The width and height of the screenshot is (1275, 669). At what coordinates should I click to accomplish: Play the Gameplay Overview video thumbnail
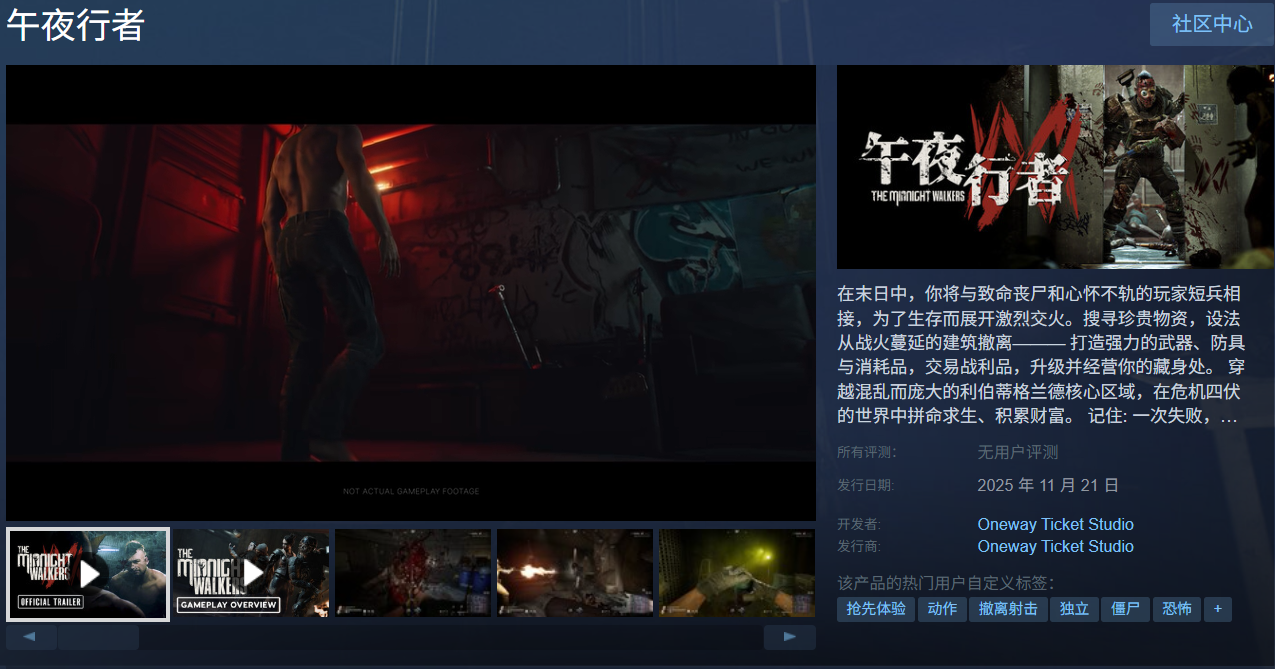[251, 573]
